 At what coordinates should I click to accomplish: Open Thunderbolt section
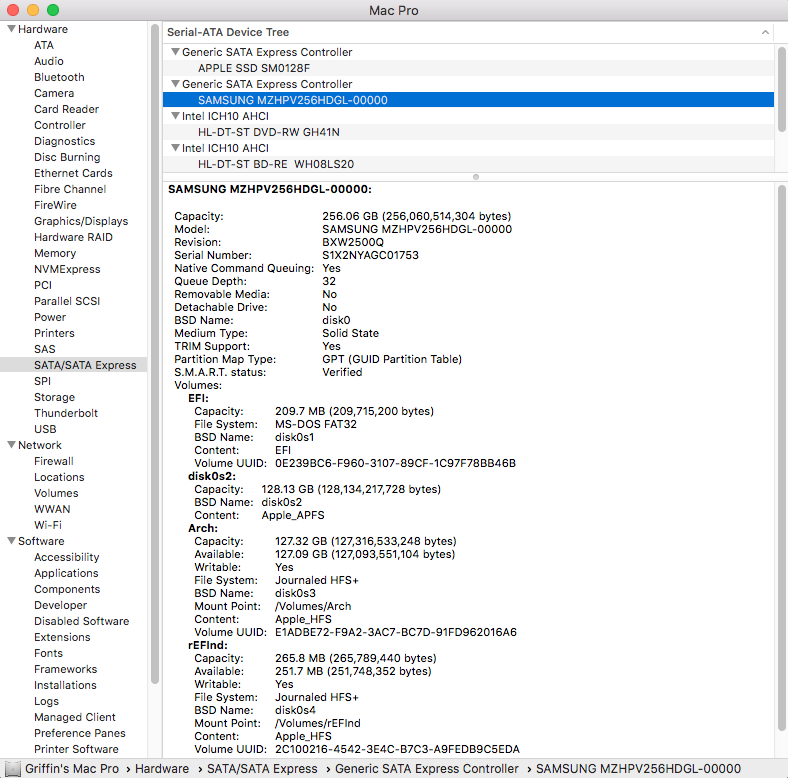[x=66, y=413]
